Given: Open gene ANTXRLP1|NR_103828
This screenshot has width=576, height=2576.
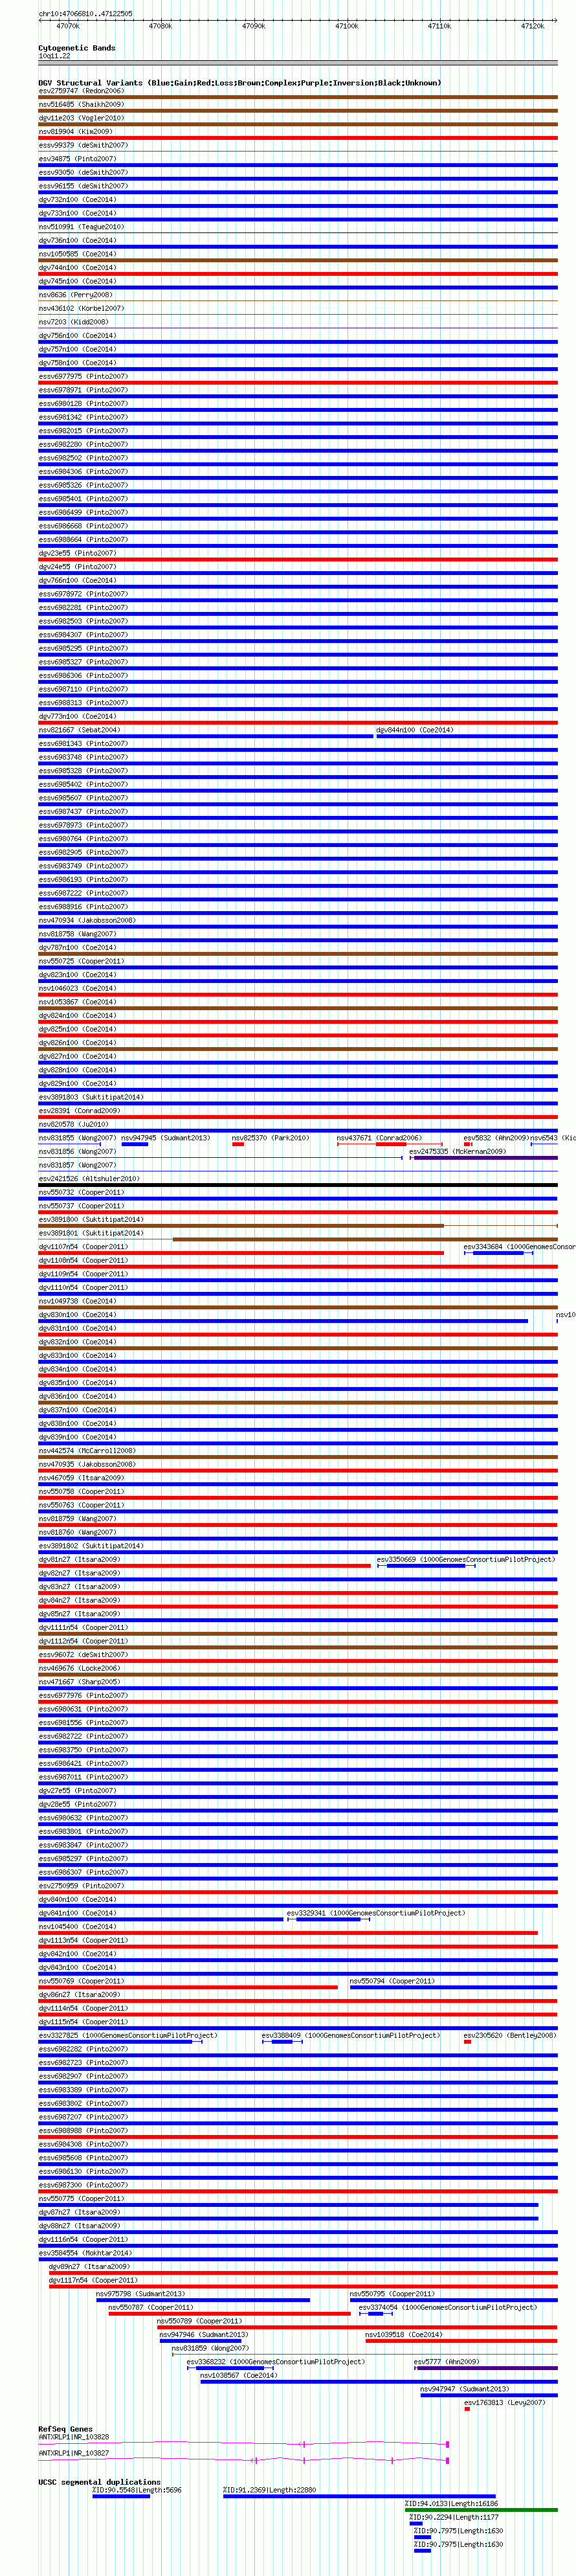Looking at the screenshot, I should tap(74, 2436).
